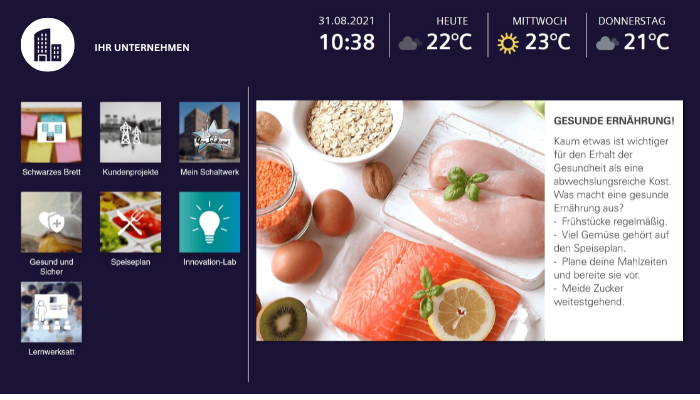Screen dimensions: 700x400
Task: Click the 10:38 clock display
Action: pos(347,42)
